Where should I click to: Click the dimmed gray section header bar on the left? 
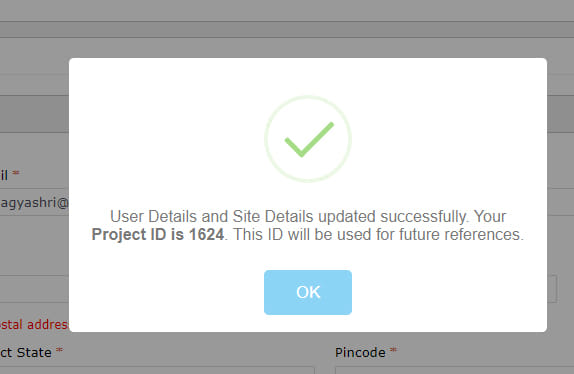point(34,114)
